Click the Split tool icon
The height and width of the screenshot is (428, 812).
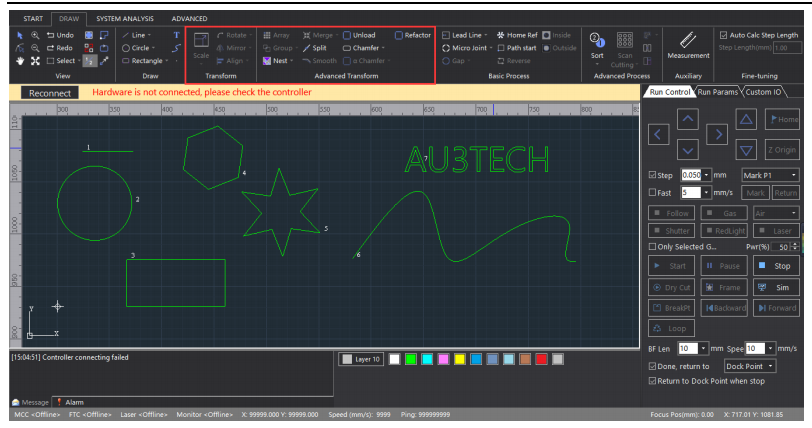(x=309, y=47)
